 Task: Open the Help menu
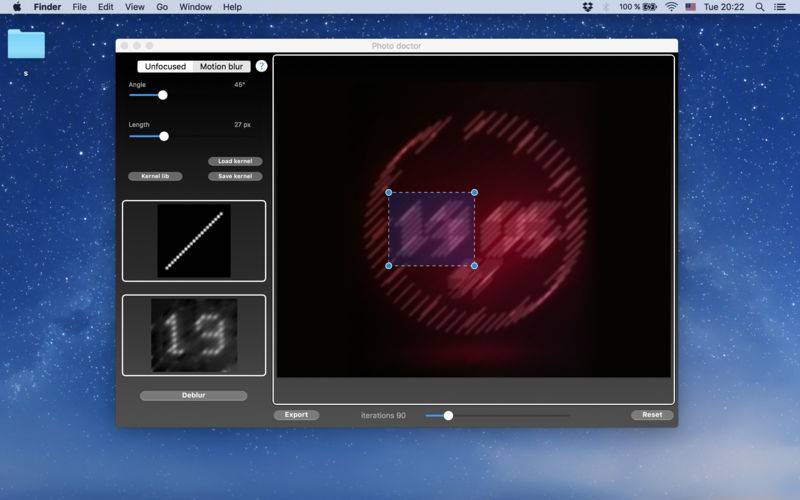(232, 7)
